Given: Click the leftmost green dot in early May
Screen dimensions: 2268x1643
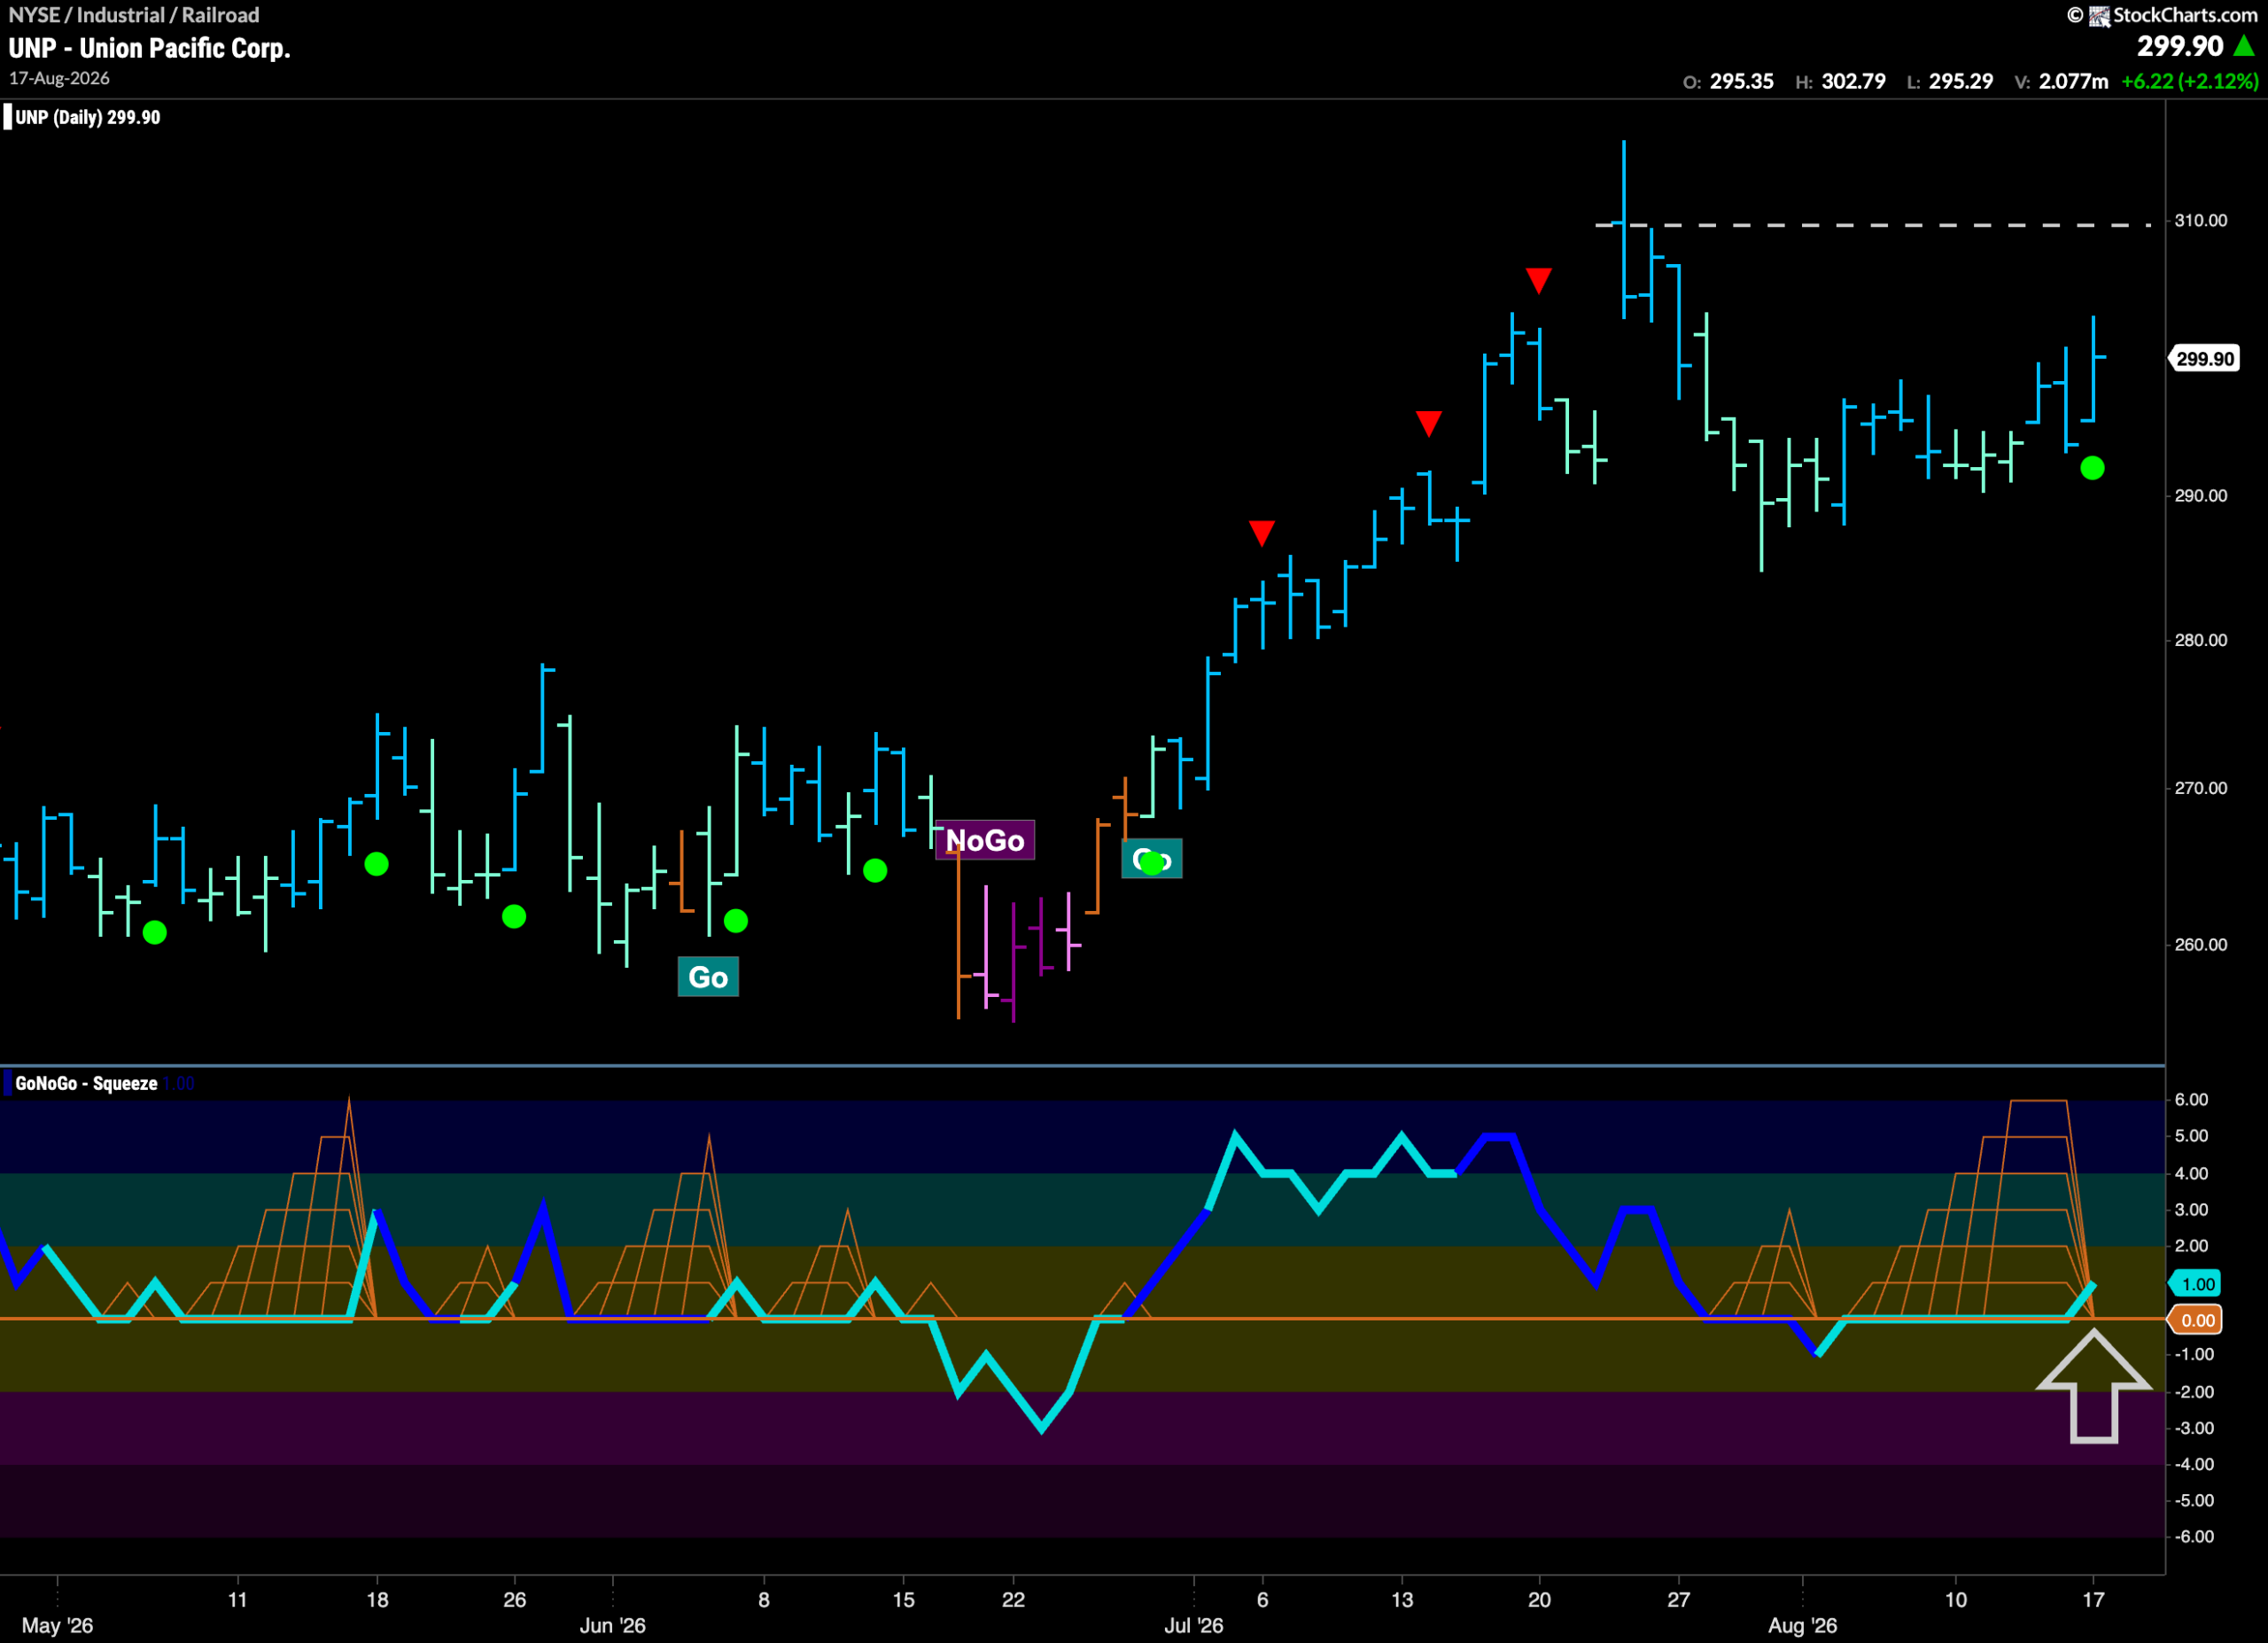Looking at the screenshot, I should (x=155, y=933).
